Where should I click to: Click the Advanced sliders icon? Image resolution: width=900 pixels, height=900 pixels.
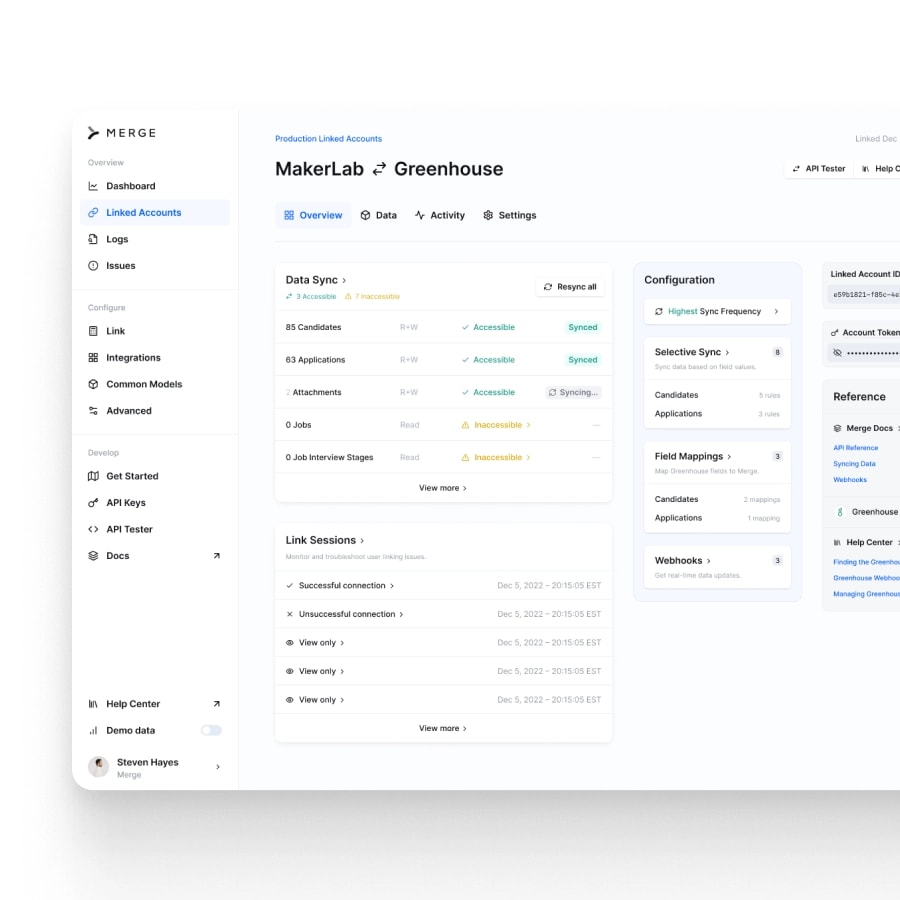93,411
